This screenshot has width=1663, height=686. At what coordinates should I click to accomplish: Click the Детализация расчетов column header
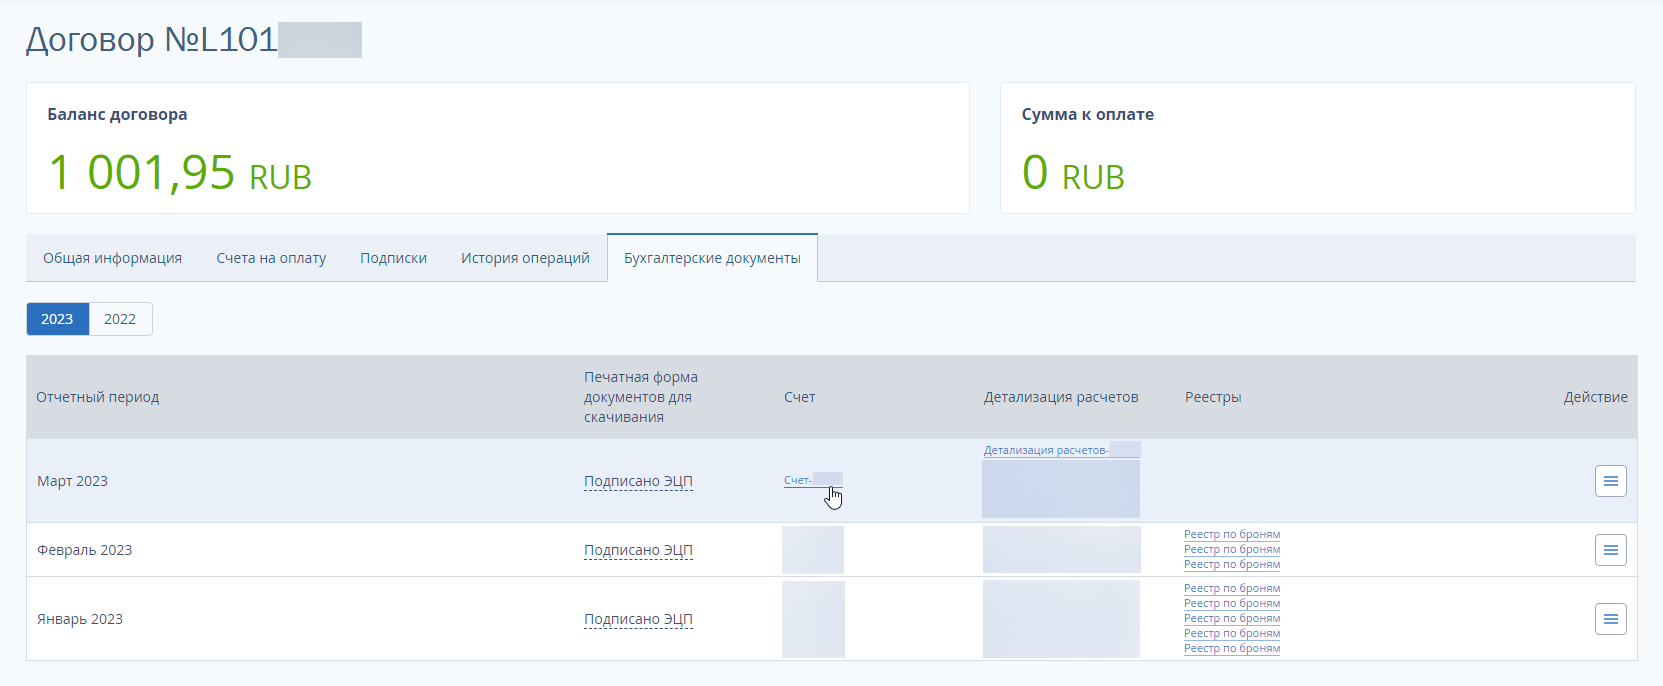pyautogui.click(x=1061, y=397)
